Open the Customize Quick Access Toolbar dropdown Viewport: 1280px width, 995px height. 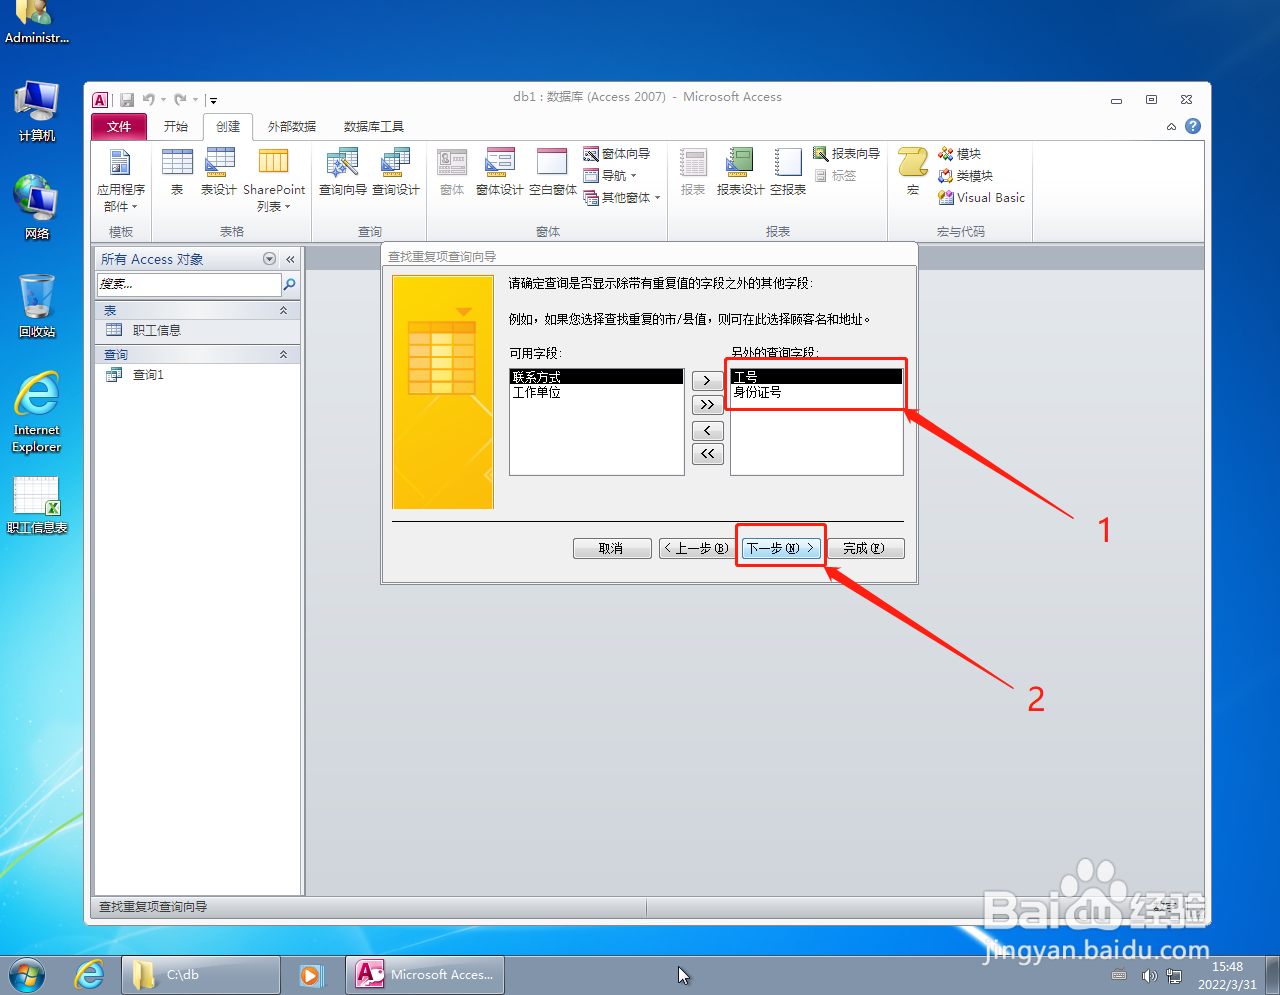pyautogui.click(x=213, y=100)
